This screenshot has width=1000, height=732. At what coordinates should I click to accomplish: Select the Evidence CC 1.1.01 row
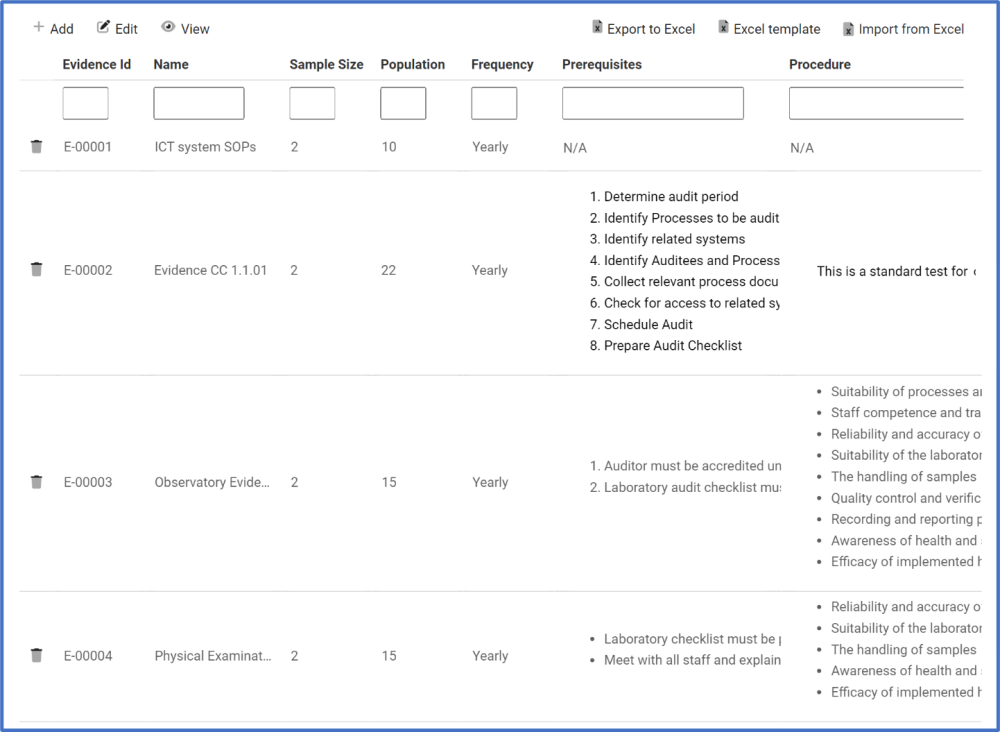point(210,270)
